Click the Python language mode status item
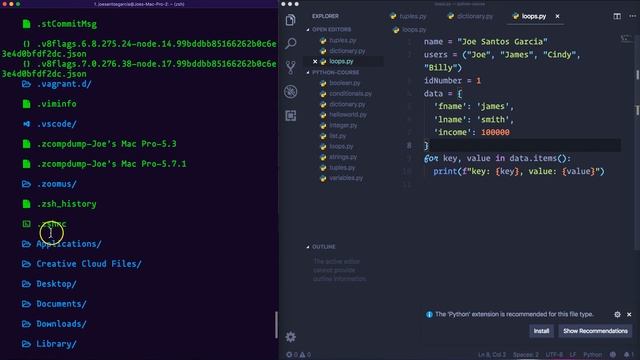This screenshot has width=640, height=360. click(x=592, y=354)
